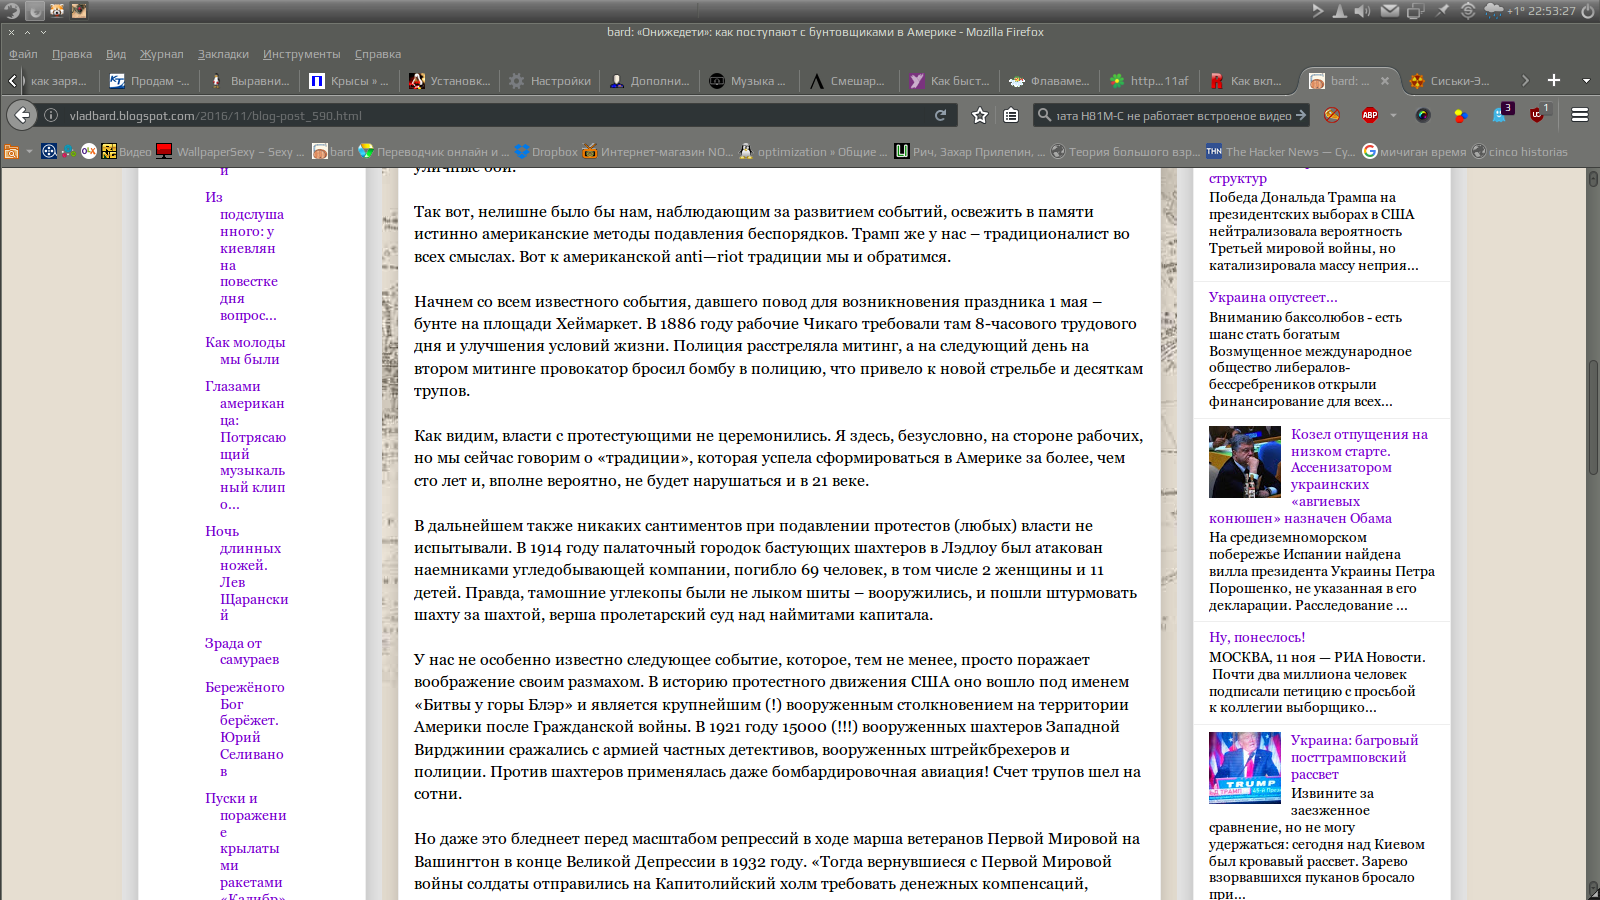
Task: Click the orange no-script blocked-circle icon
Action: click(1332, 115)
